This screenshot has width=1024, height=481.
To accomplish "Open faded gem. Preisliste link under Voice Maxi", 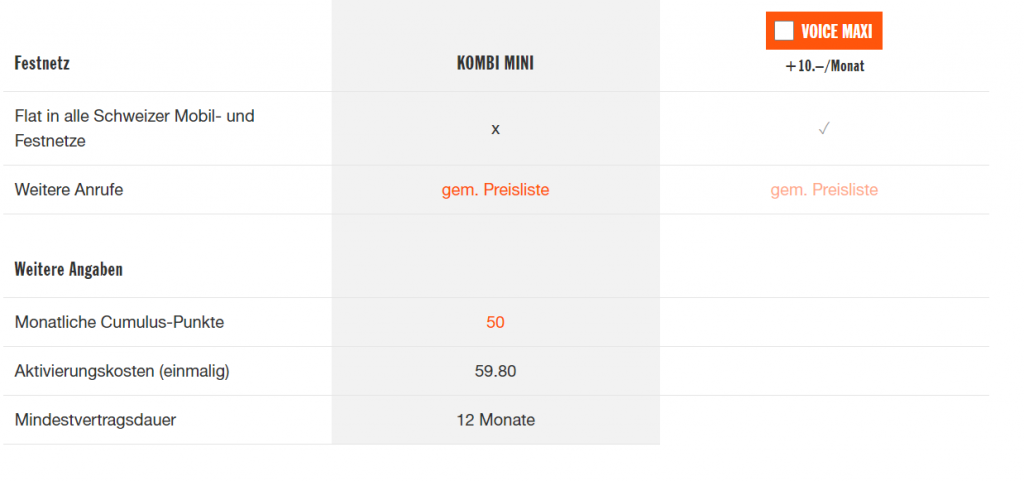I will pos(824,190).
